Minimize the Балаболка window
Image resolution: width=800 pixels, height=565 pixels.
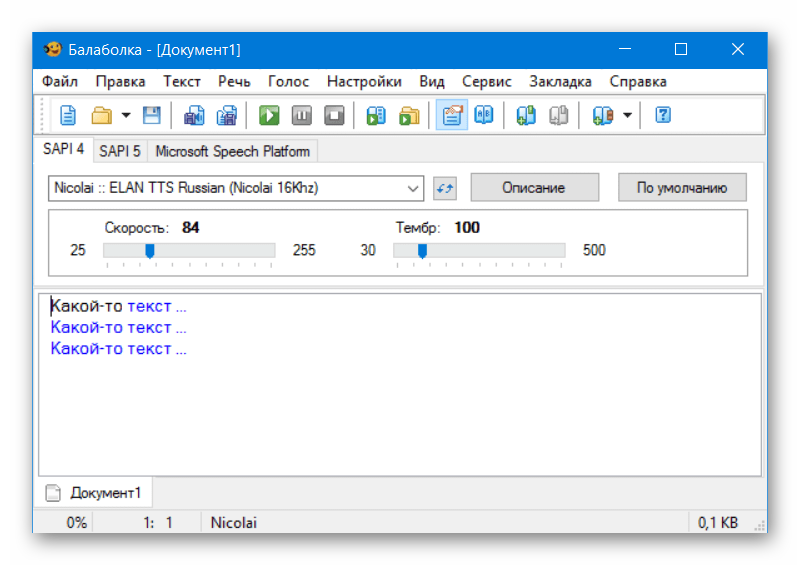[x=625, y=50]
